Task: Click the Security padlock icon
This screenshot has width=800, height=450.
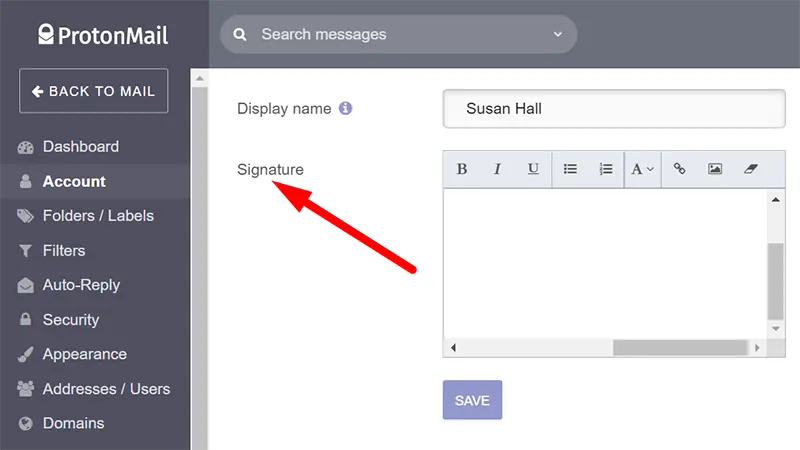Action: 26,319
